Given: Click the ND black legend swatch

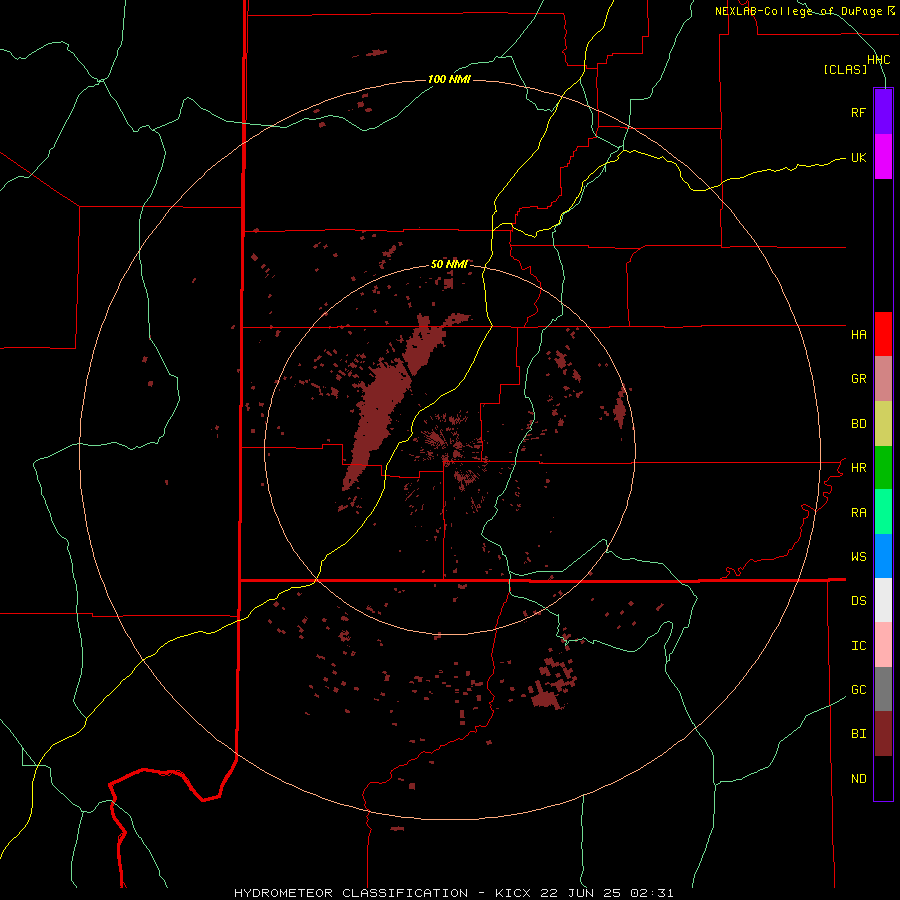Looking at the screenshot, I should [x=883, y=778].
